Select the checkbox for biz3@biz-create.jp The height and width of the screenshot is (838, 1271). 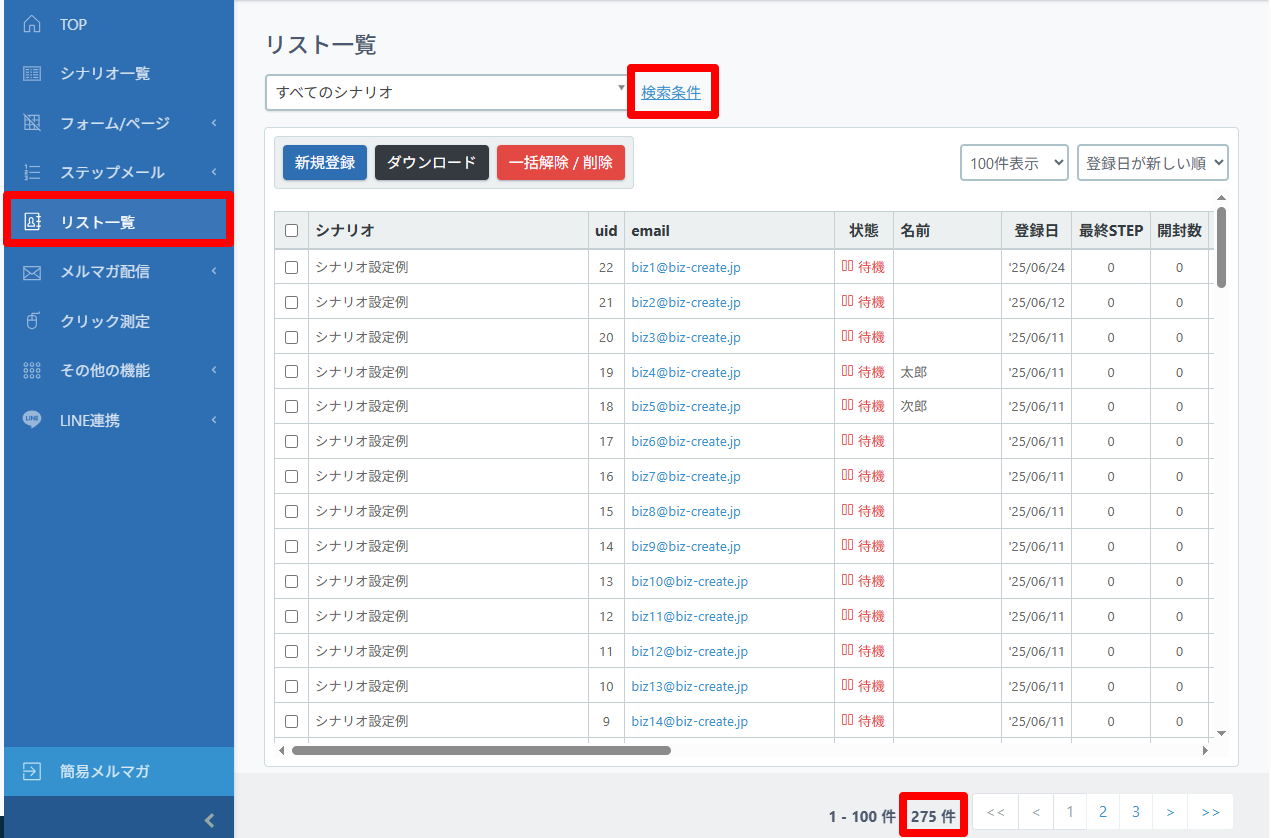(x=291, y=337)
